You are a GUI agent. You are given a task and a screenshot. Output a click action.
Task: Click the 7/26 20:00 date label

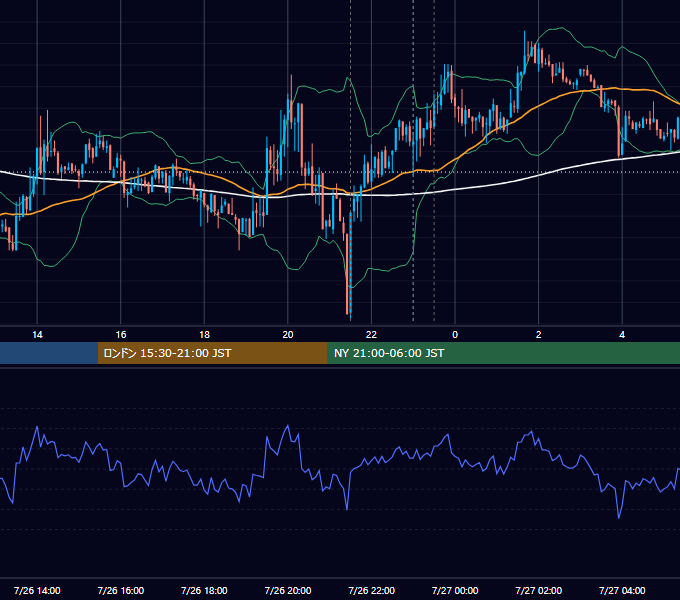288,590
